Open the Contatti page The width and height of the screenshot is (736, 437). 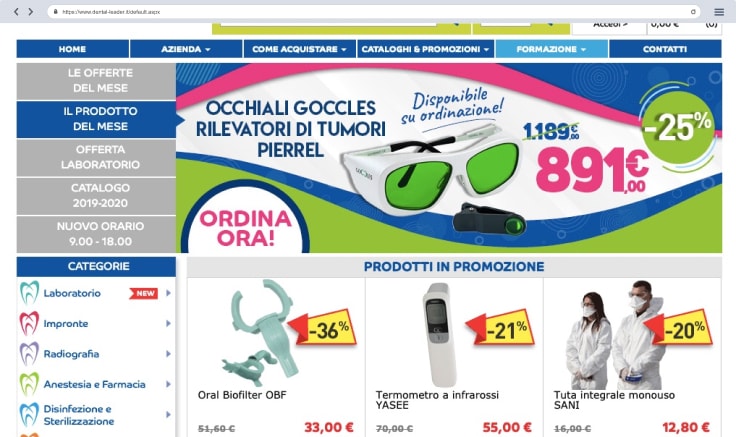click(665, 49)
